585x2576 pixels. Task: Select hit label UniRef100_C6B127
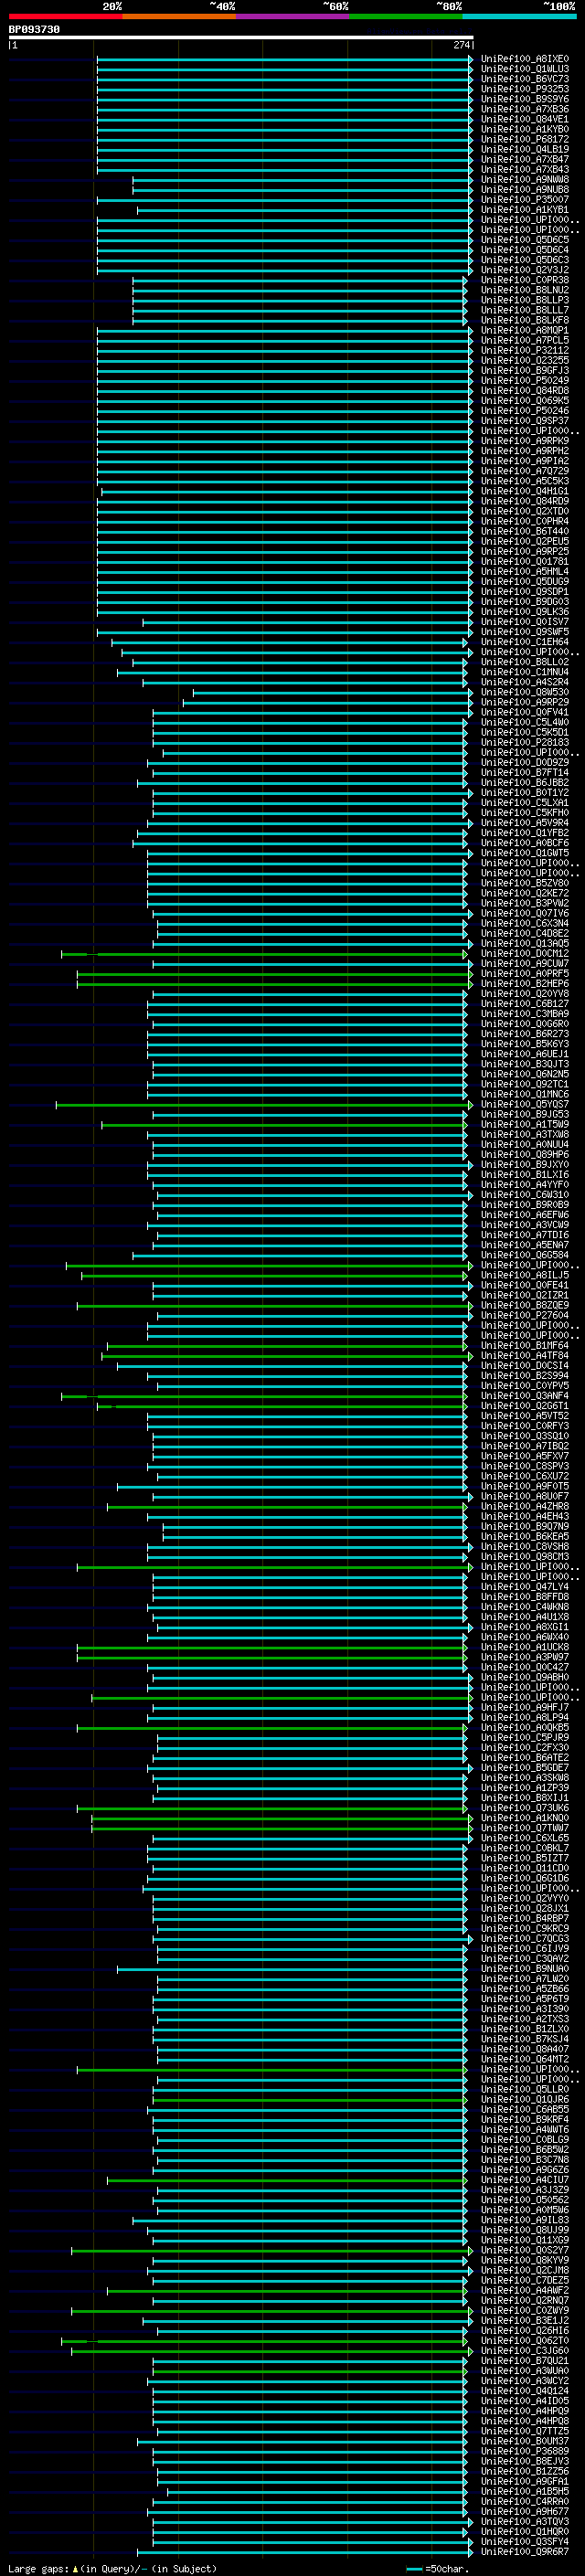525,1003
